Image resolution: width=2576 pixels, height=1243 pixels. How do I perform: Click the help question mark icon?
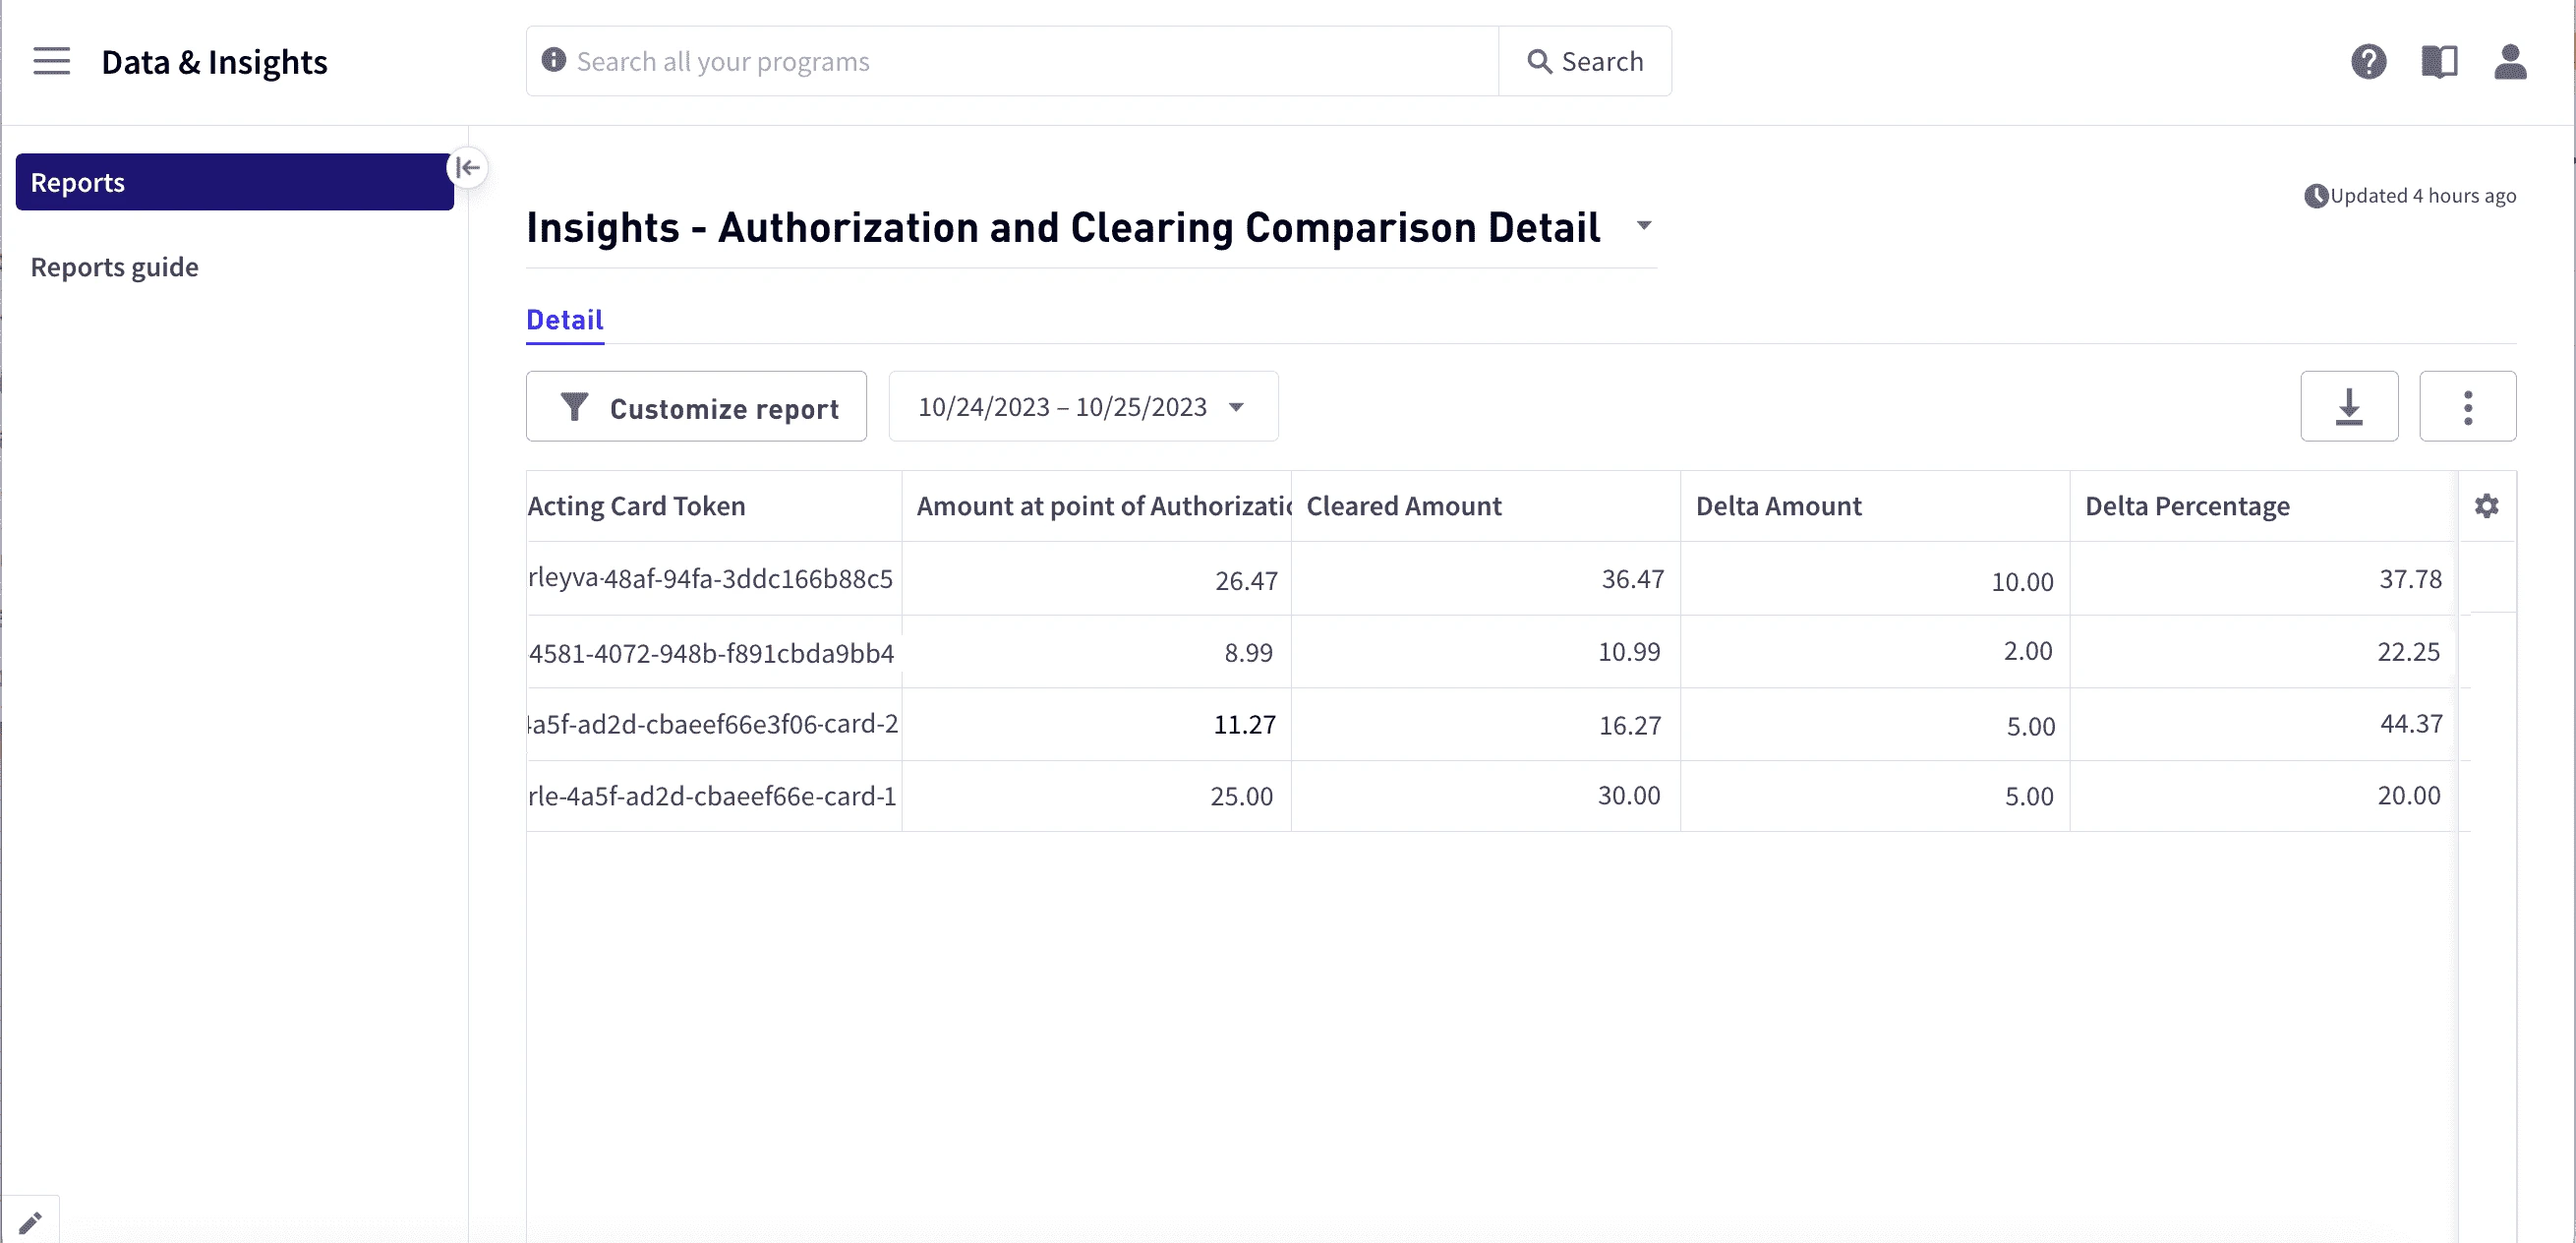click(x=2367, y=61)
